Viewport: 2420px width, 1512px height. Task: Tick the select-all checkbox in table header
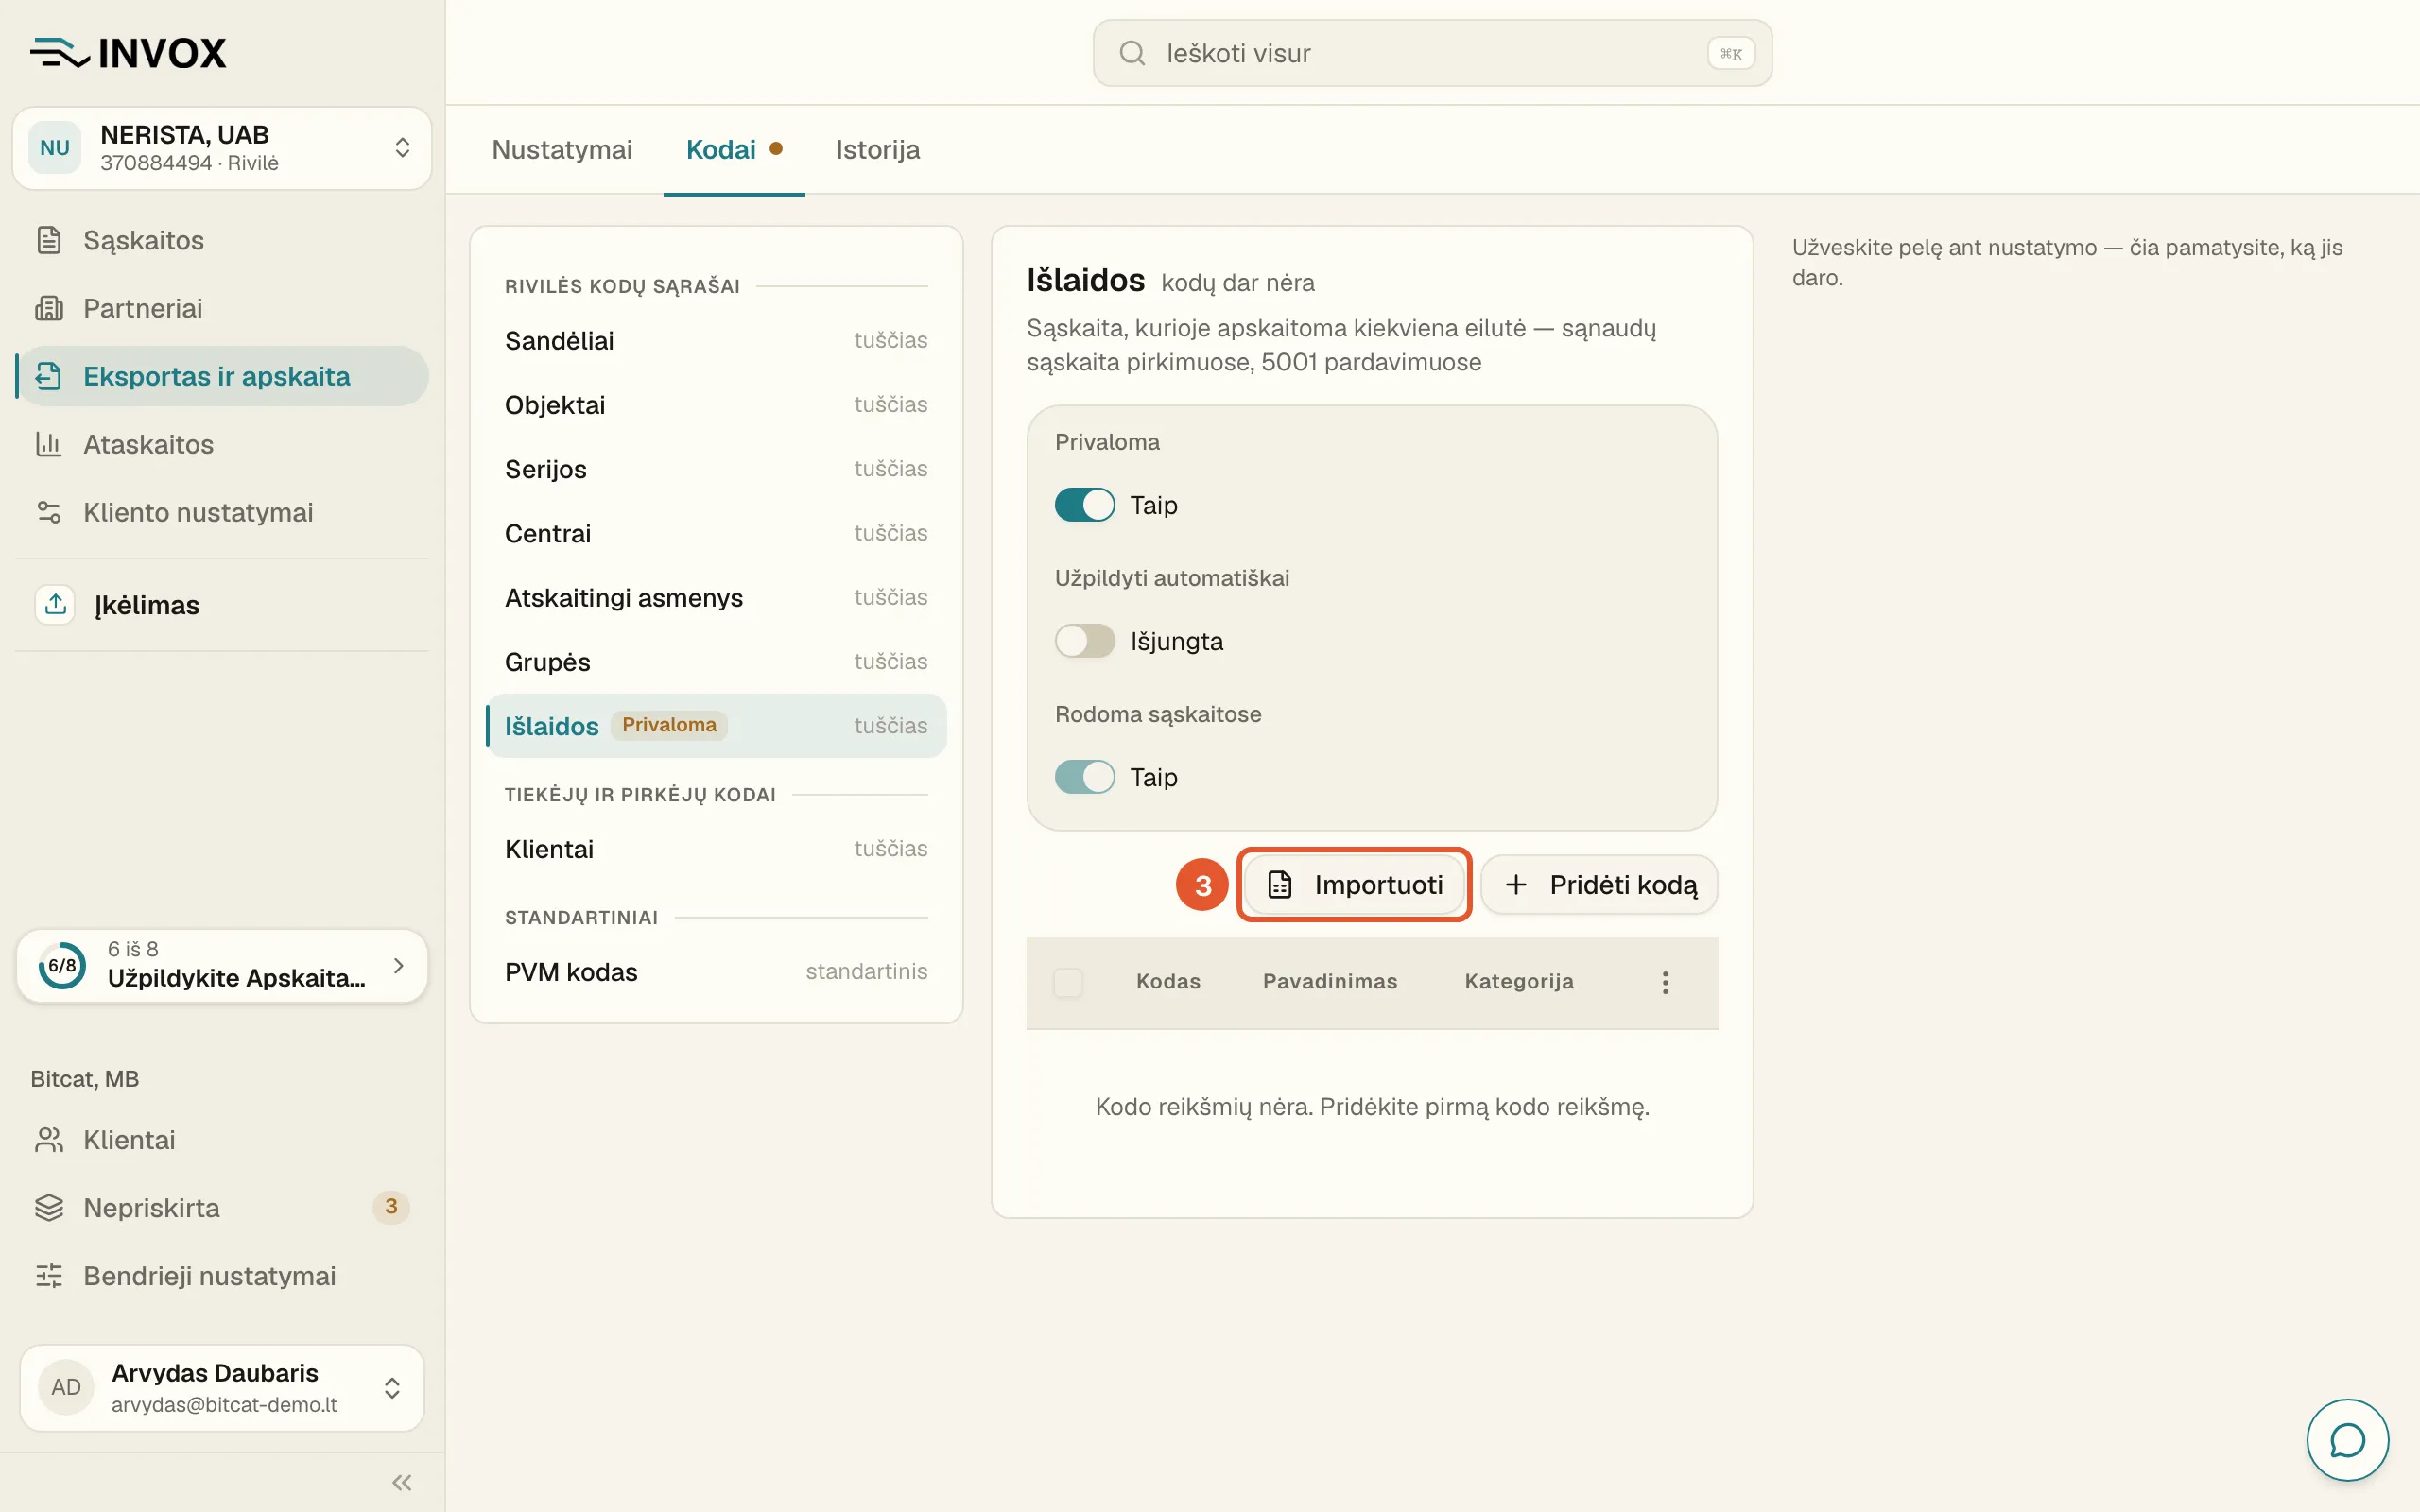tap(1068, 982)
